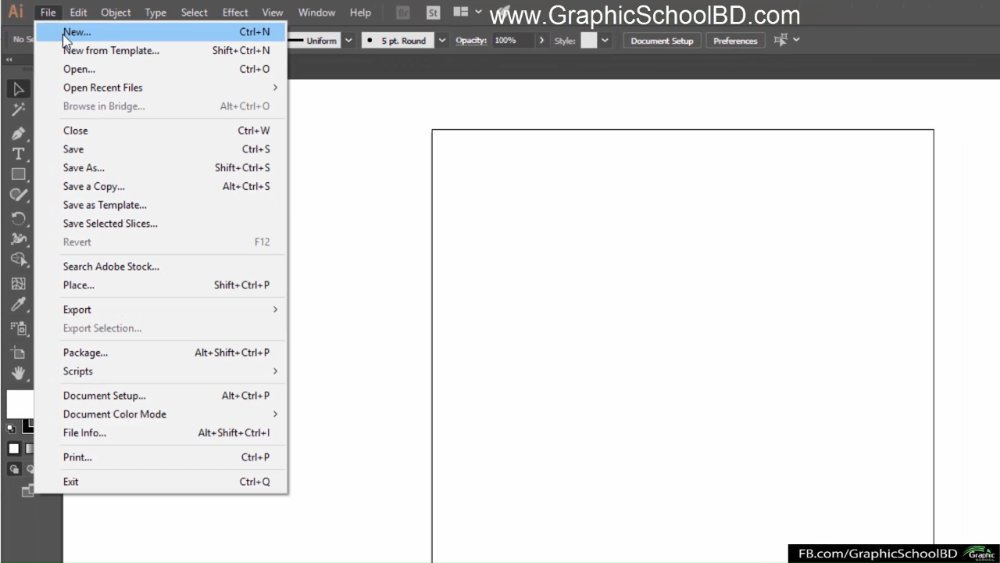
Task: Click the Align to selection icon
Action: pyautogui.click(x=781, y=40)
